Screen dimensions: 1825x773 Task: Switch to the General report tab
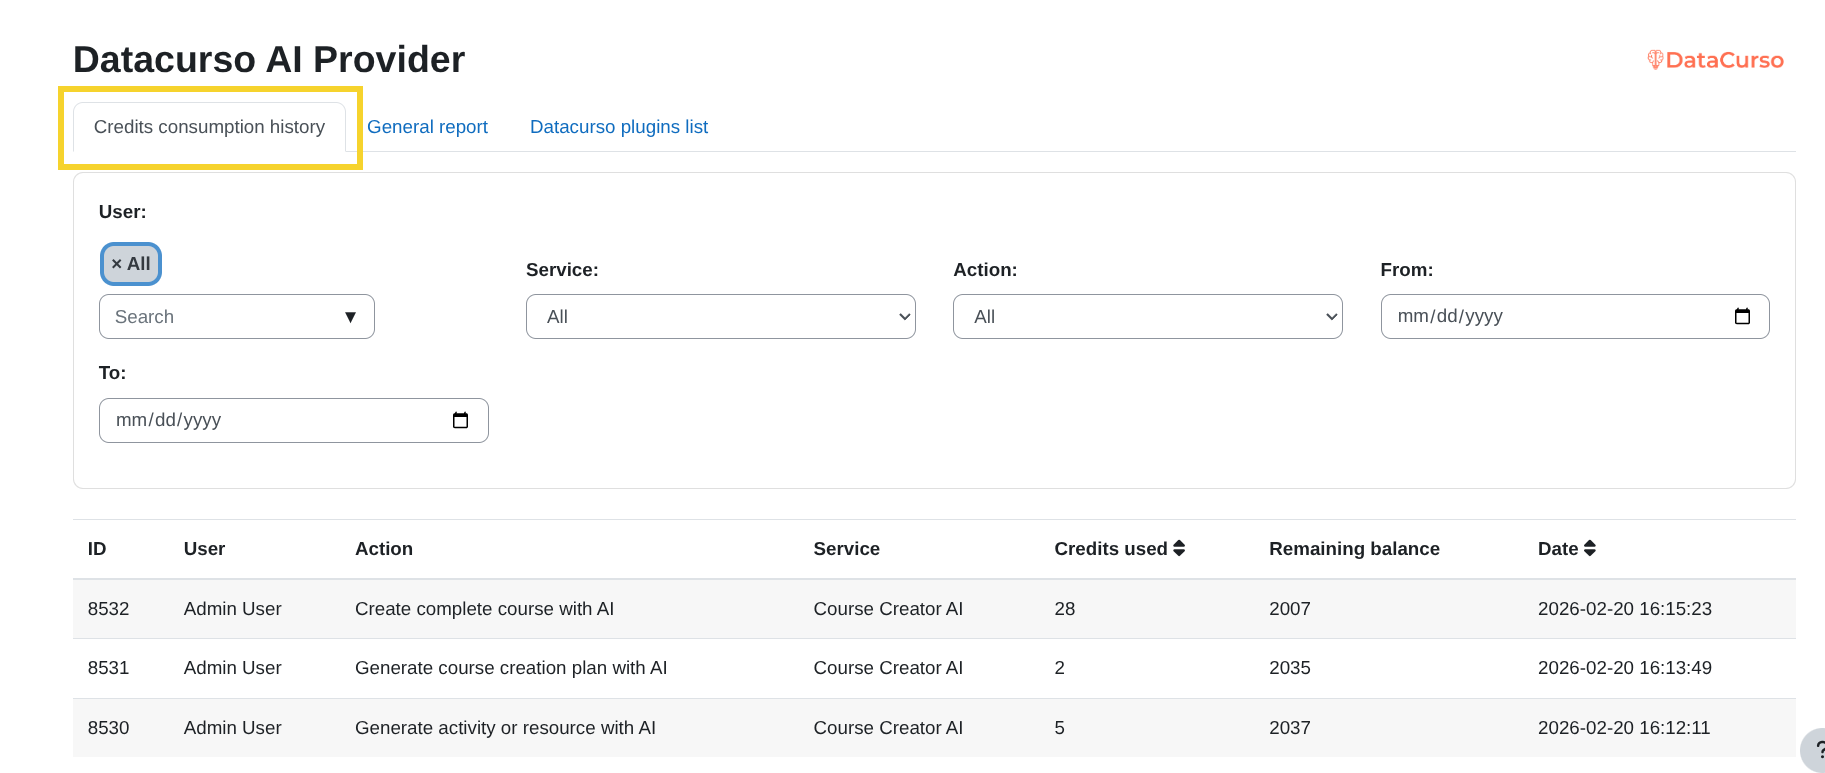[x=427, y=127]
